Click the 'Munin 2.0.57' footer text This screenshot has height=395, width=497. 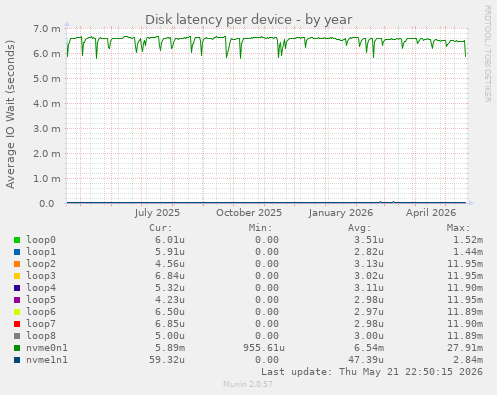[248, 384]
